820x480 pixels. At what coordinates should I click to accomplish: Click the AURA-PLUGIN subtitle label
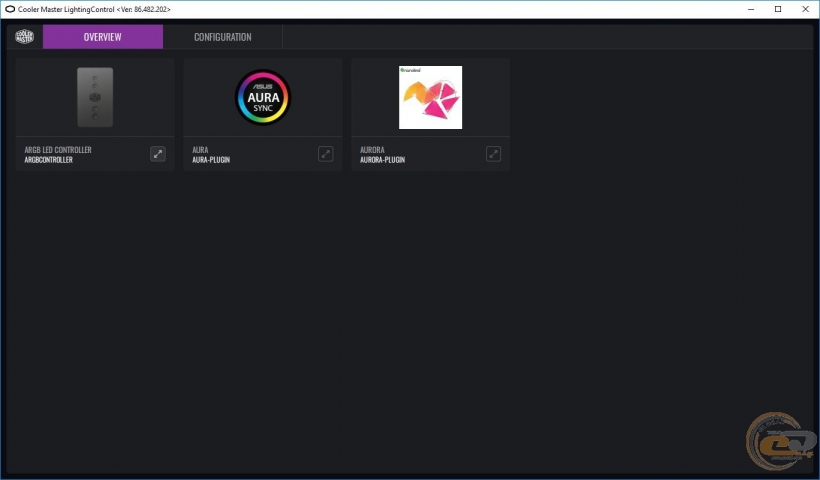(x=211, y=160)
